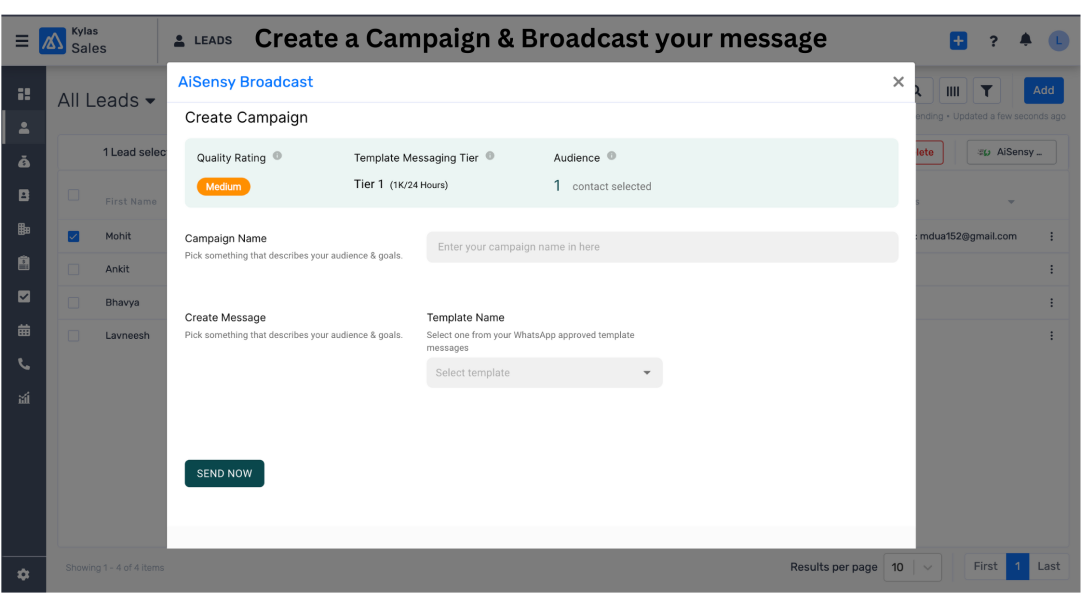
Task: Click the SEND NOW button
Action: 224,474
